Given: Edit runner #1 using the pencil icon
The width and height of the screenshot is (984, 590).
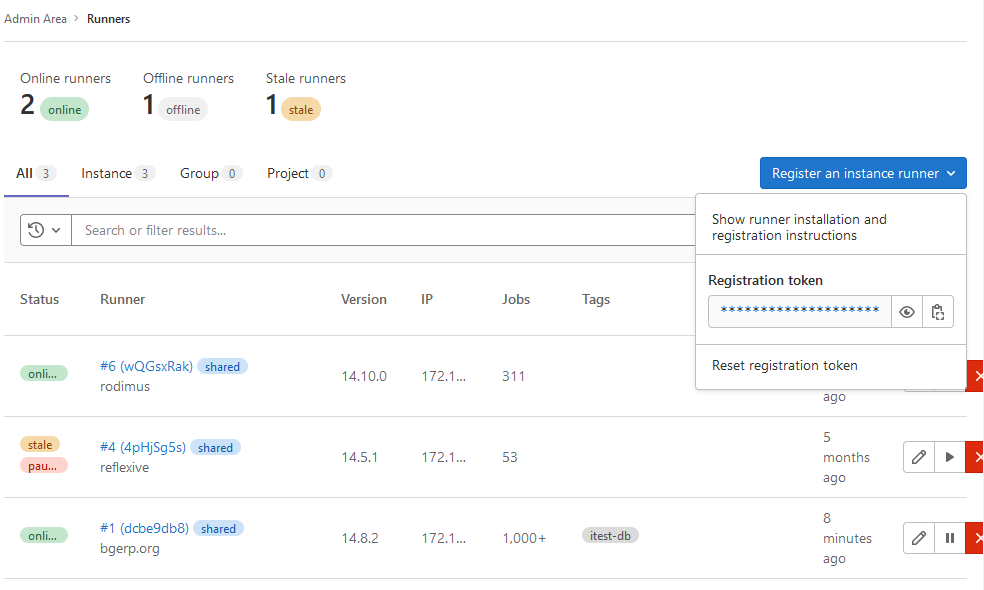Looking at the screenshot, I should click(x=918, y=537).
